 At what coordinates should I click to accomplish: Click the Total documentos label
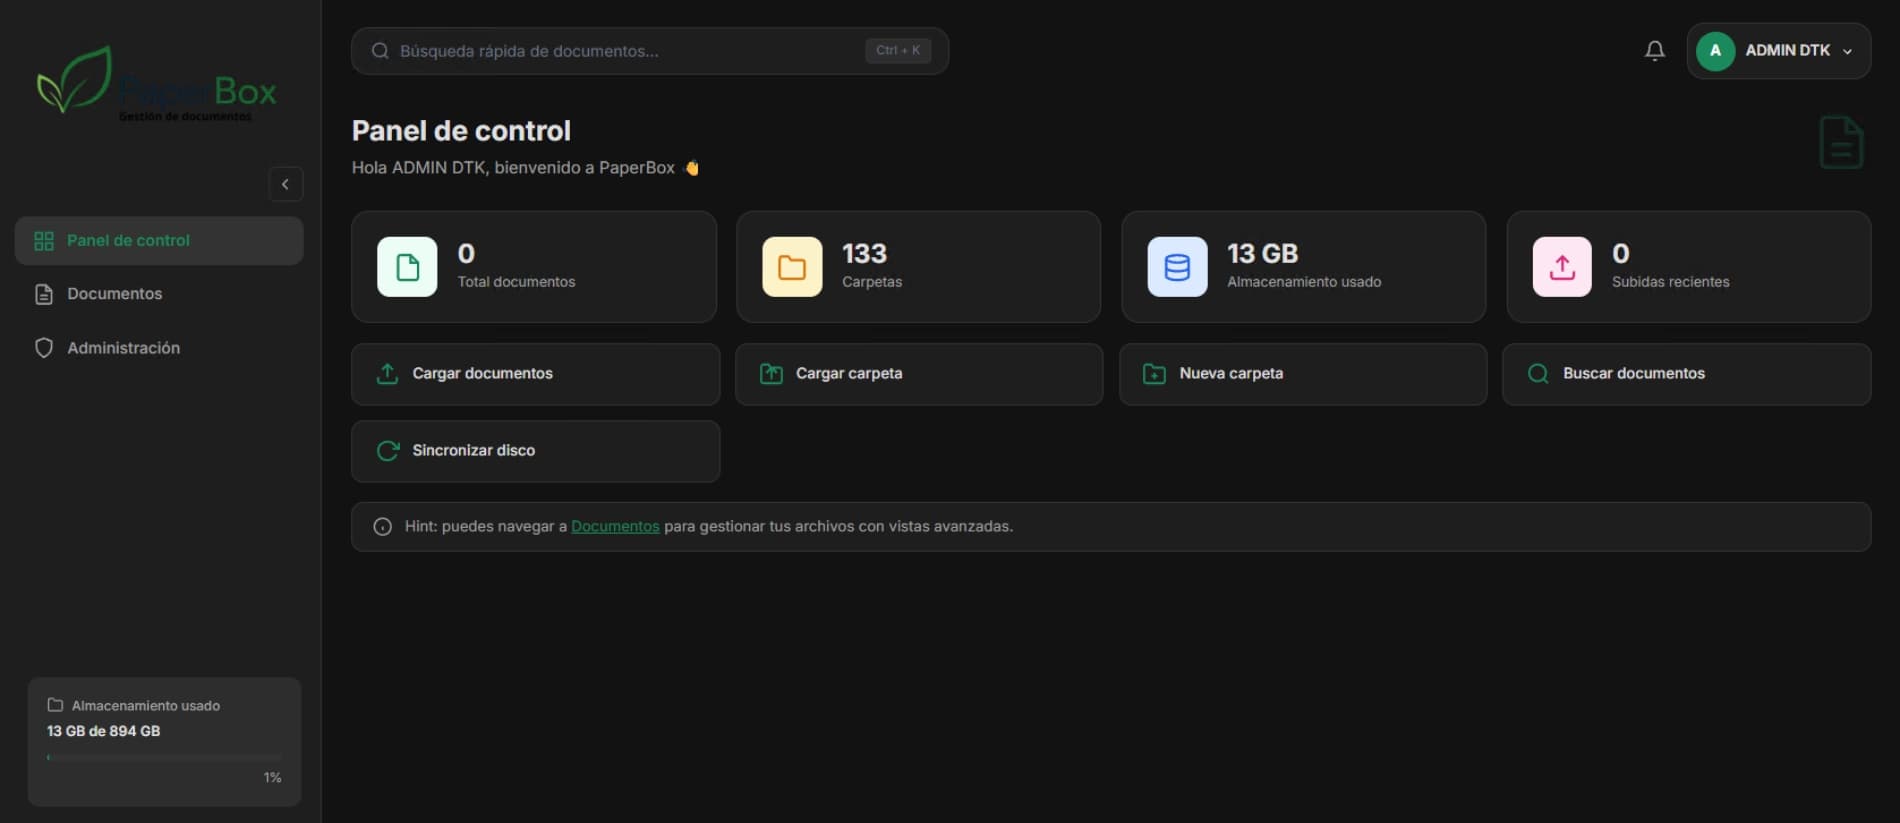click(516, 282)
